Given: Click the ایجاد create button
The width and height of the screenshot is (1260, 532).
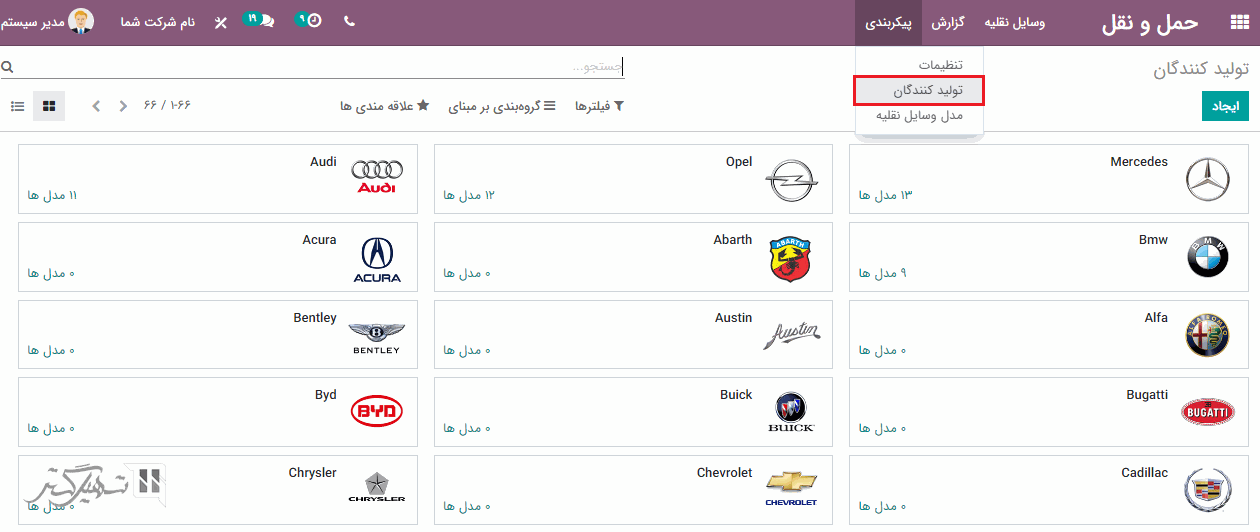Looking at the screenshot, I should point(1225,106).
